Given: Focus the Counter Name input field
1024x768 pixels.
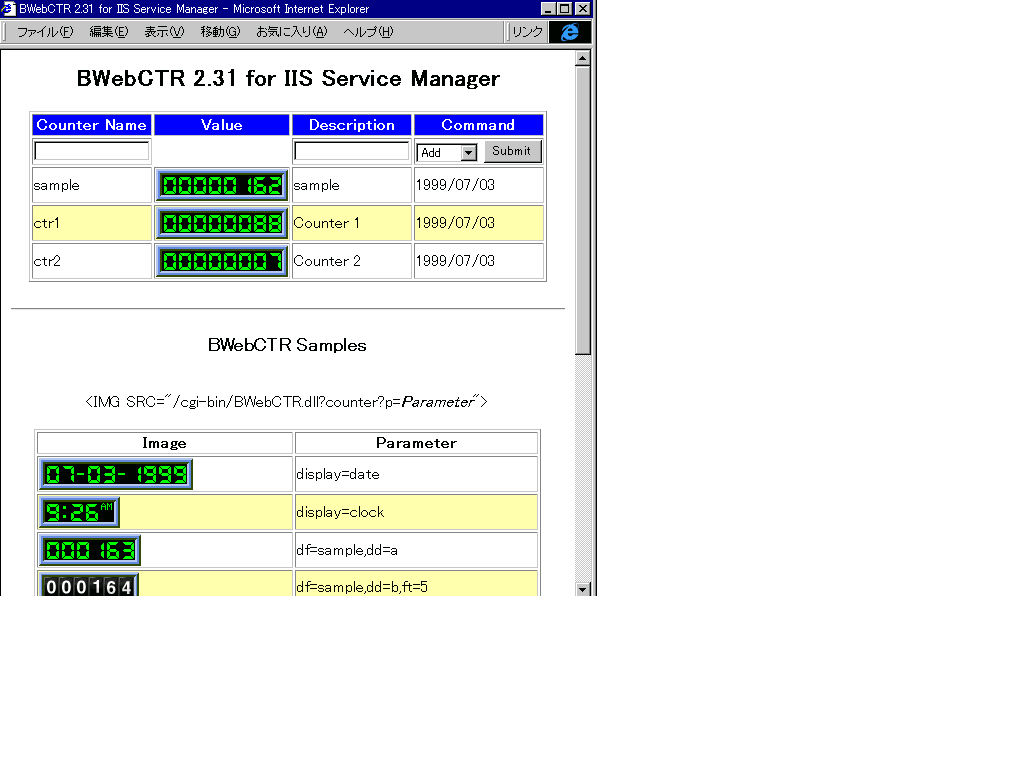Looking at the screenshot, I should [91, 151].
